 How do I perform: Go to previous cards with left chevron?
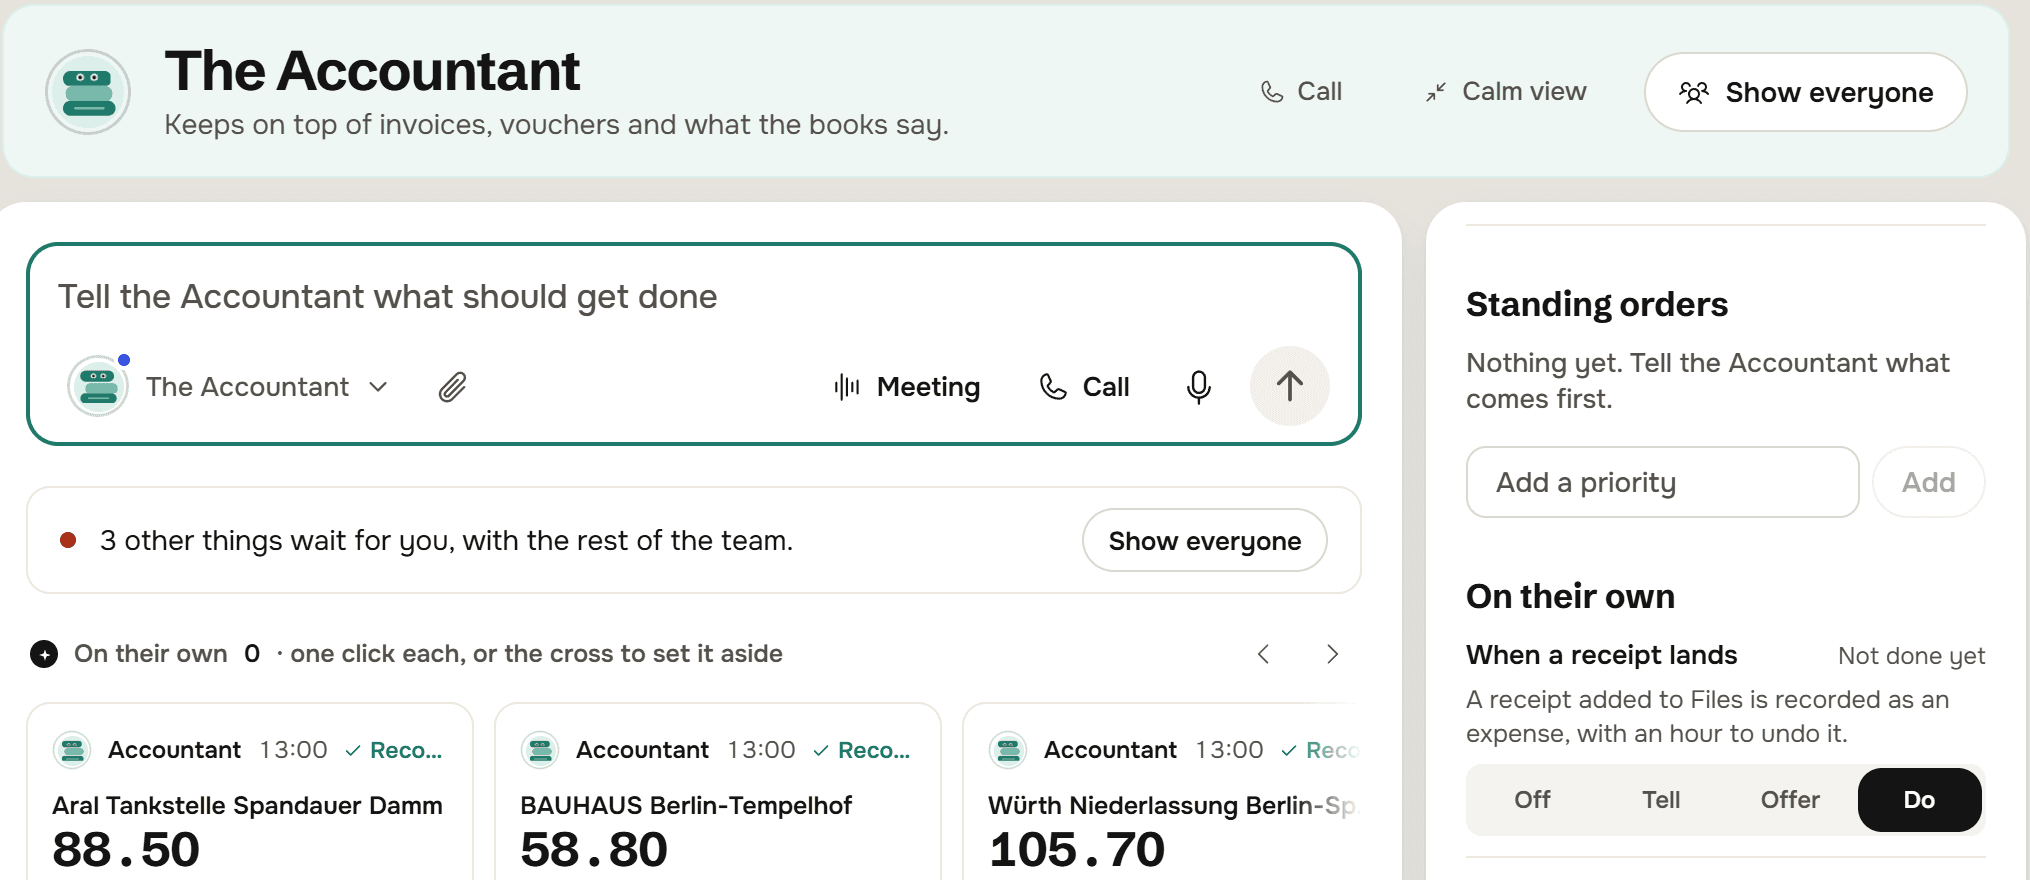pos(1264,654)
